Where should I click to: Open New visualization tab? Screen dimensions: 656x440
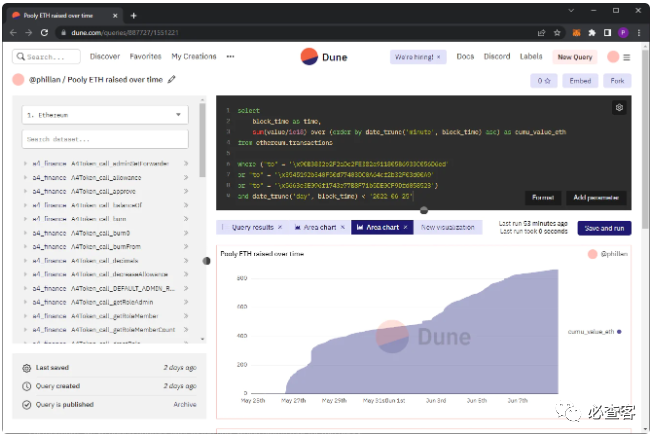(x=448, y=227)
